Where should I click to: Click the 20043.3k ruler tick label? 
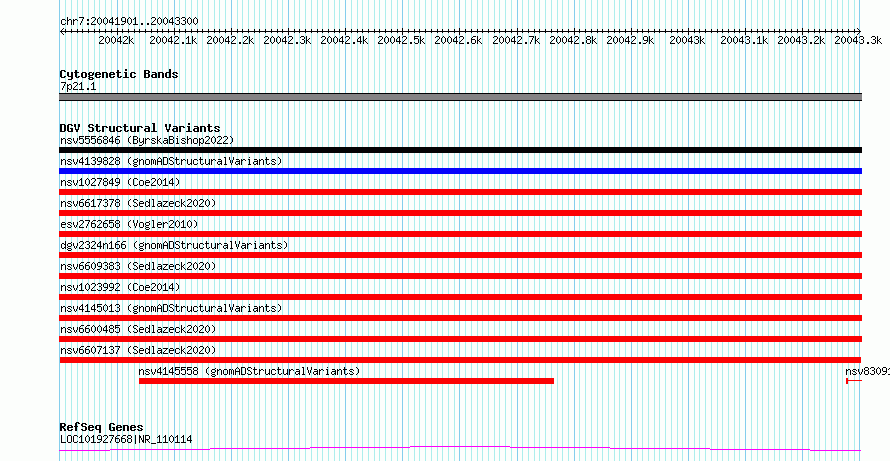click(x=858, y=40)
